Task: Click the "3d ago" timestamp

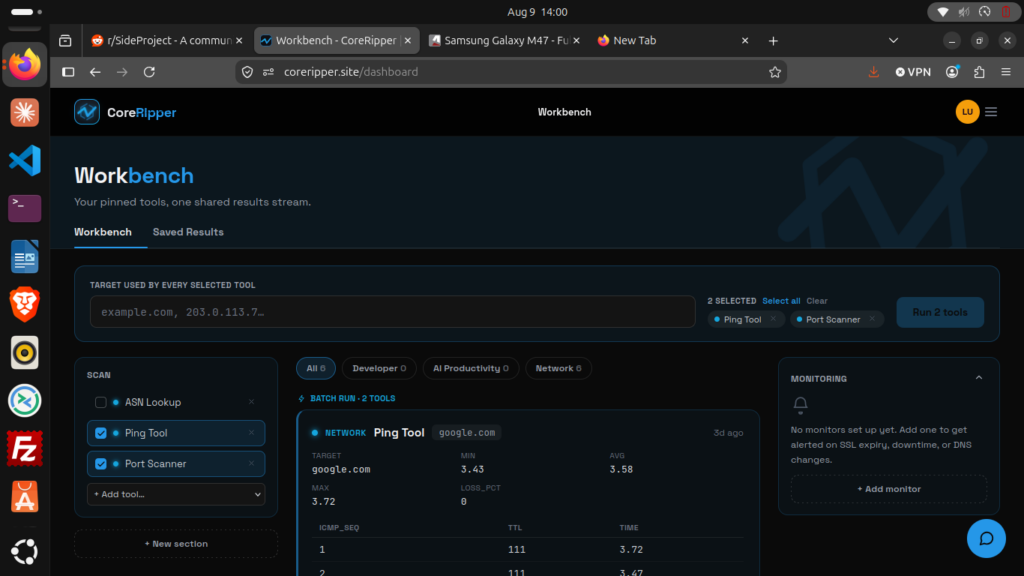Action: click(x=728, y=433)
